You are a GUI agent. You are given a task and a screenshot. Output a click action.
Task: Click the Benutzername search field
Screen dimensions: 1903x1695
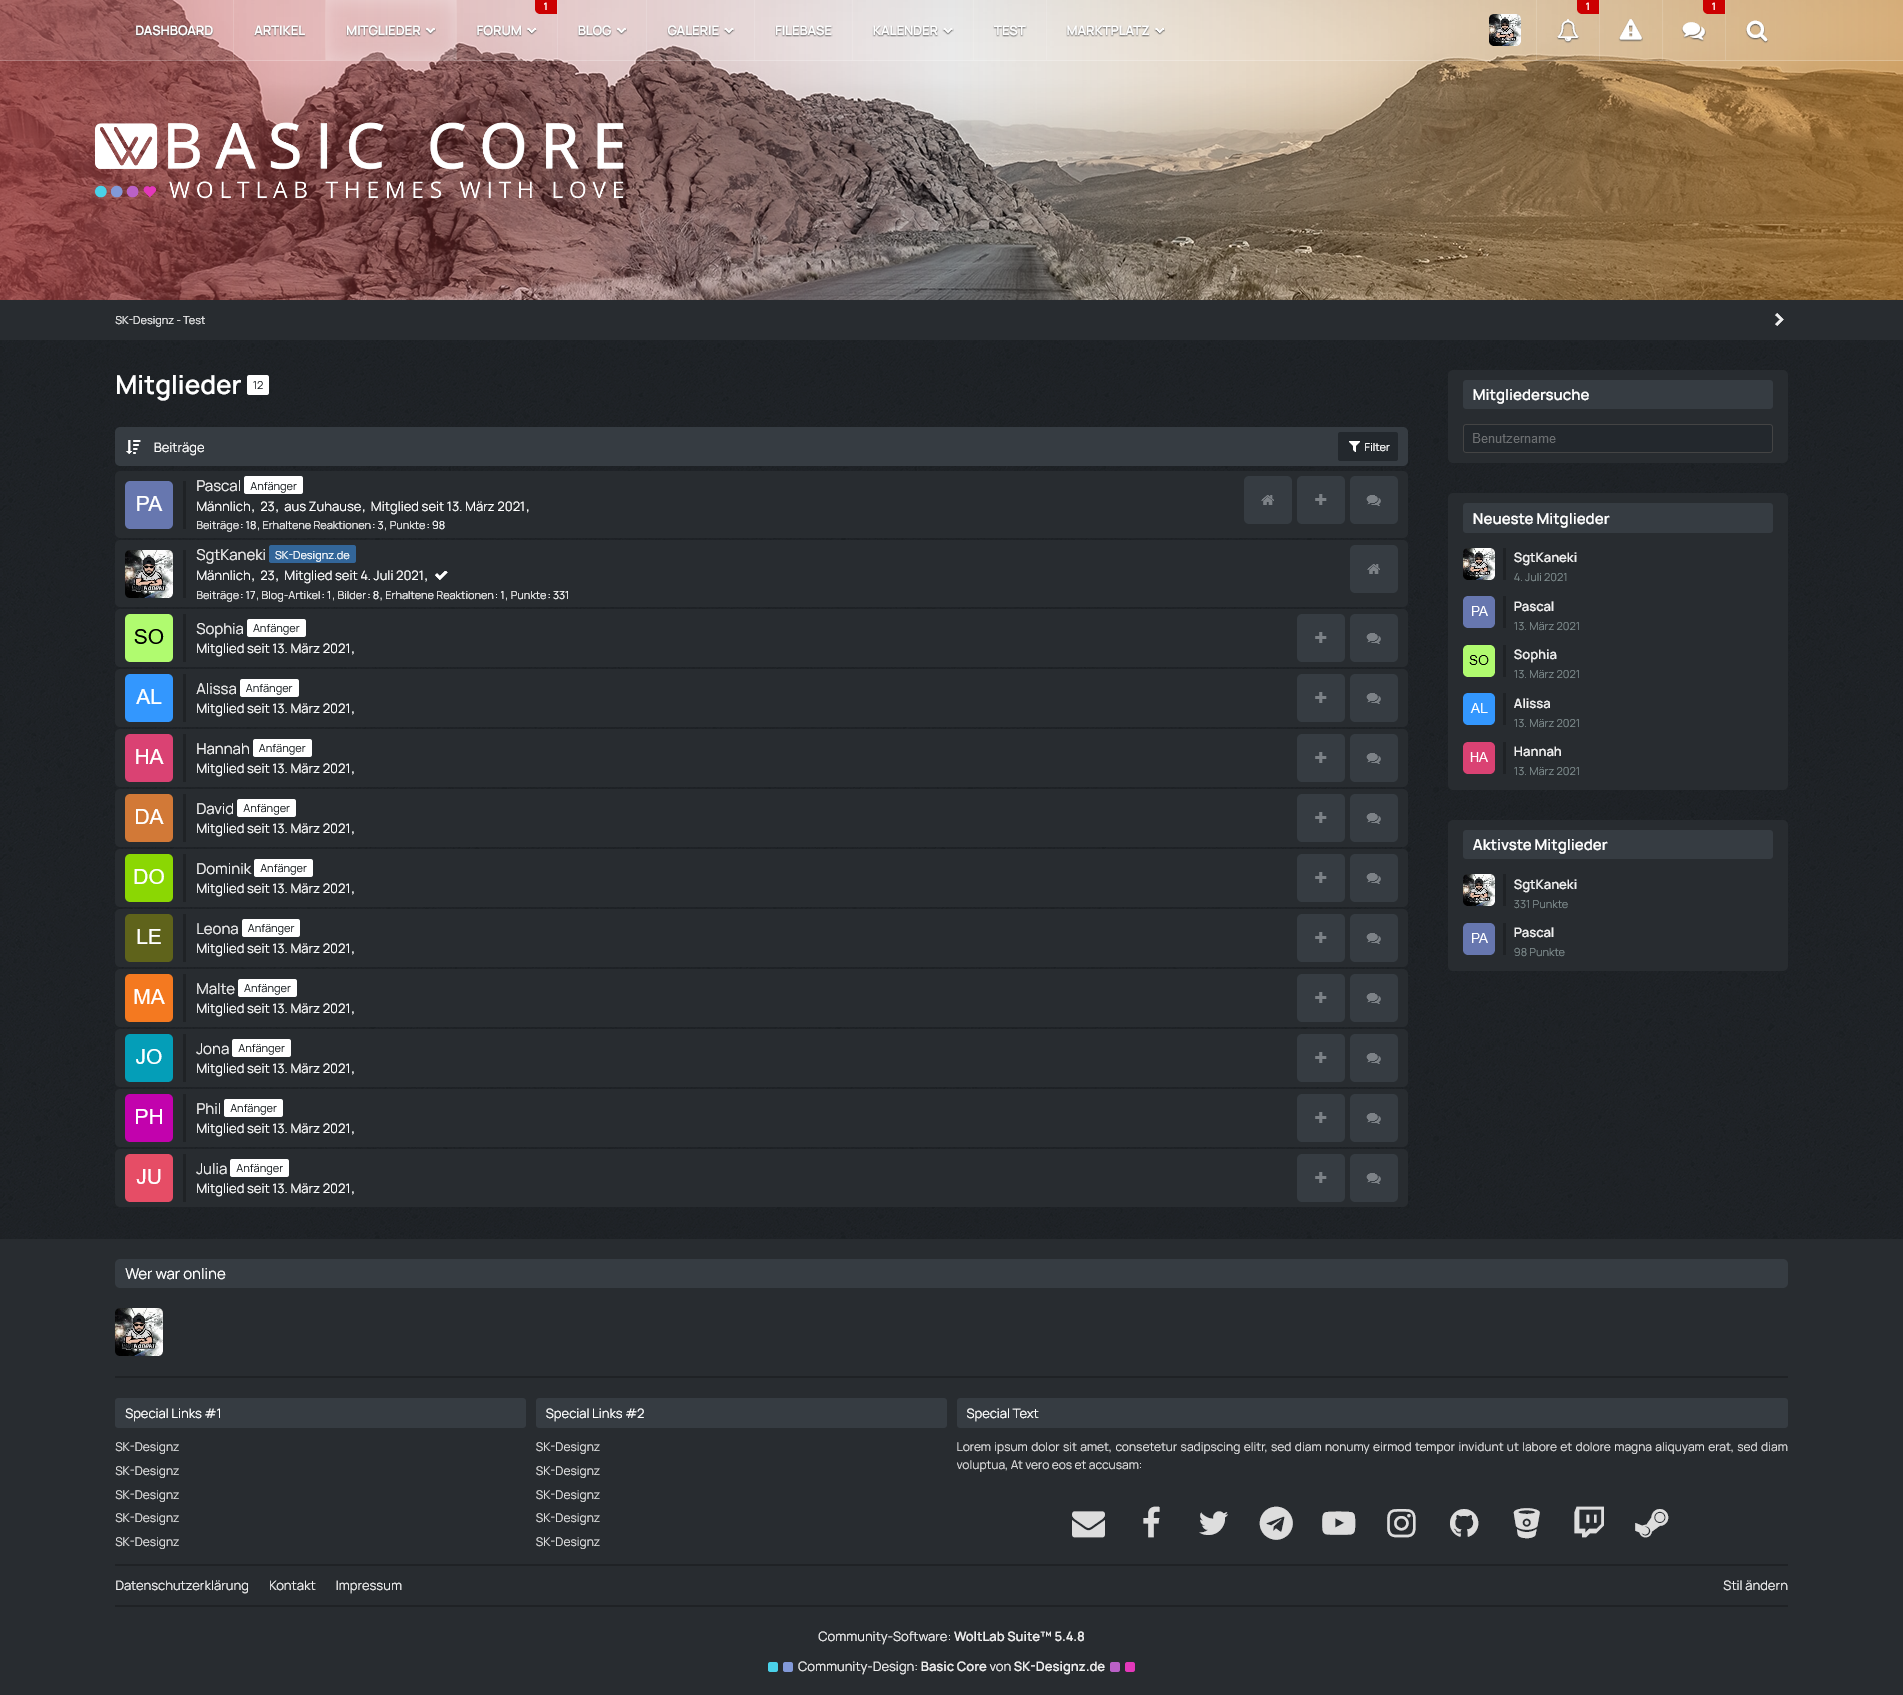tap(1617, 438)
